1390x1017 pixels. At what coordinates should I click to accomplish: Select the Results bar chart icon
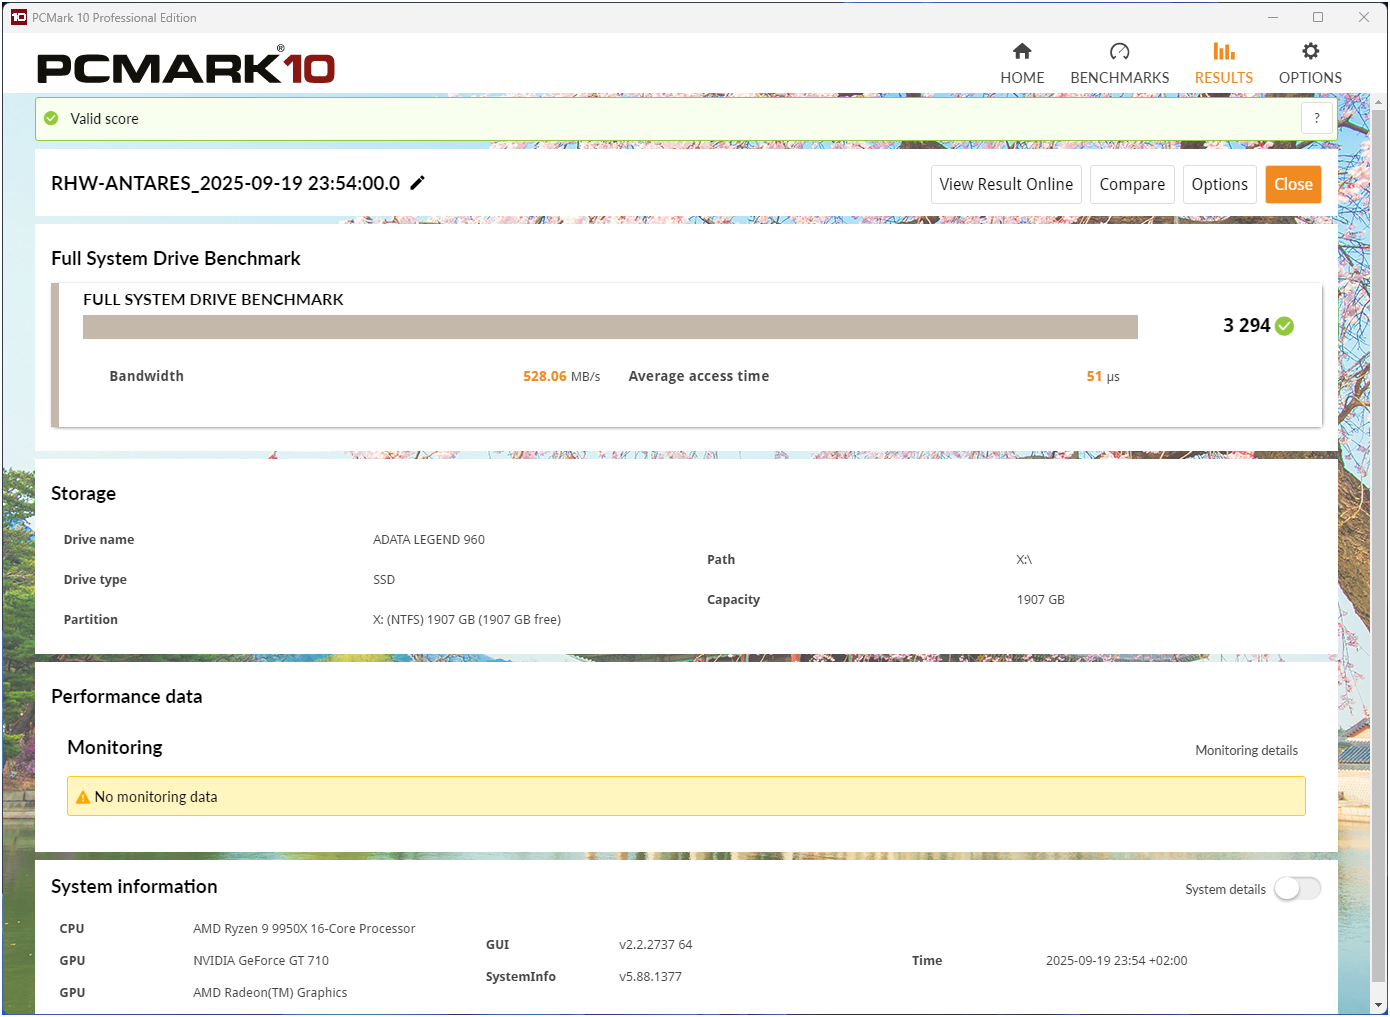[1223, 51]
